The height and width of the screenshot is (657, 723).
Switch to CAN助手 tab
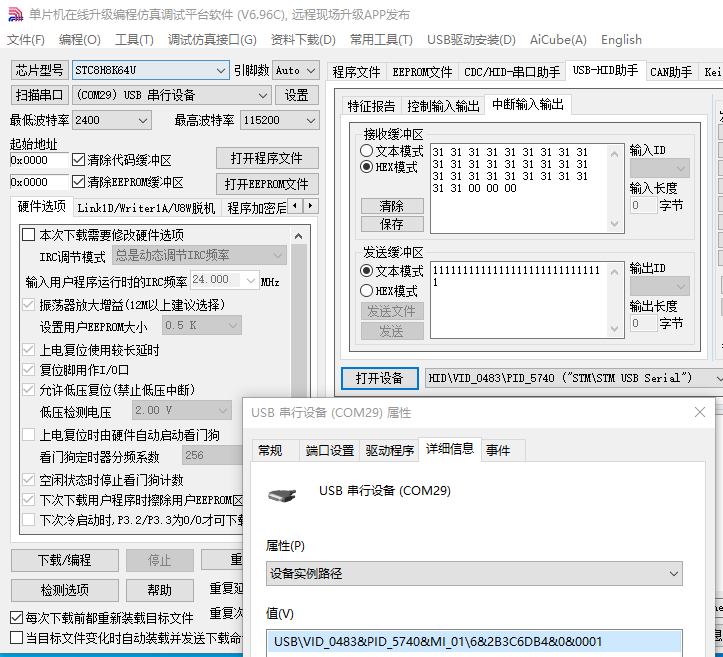(x=671, y=72)
